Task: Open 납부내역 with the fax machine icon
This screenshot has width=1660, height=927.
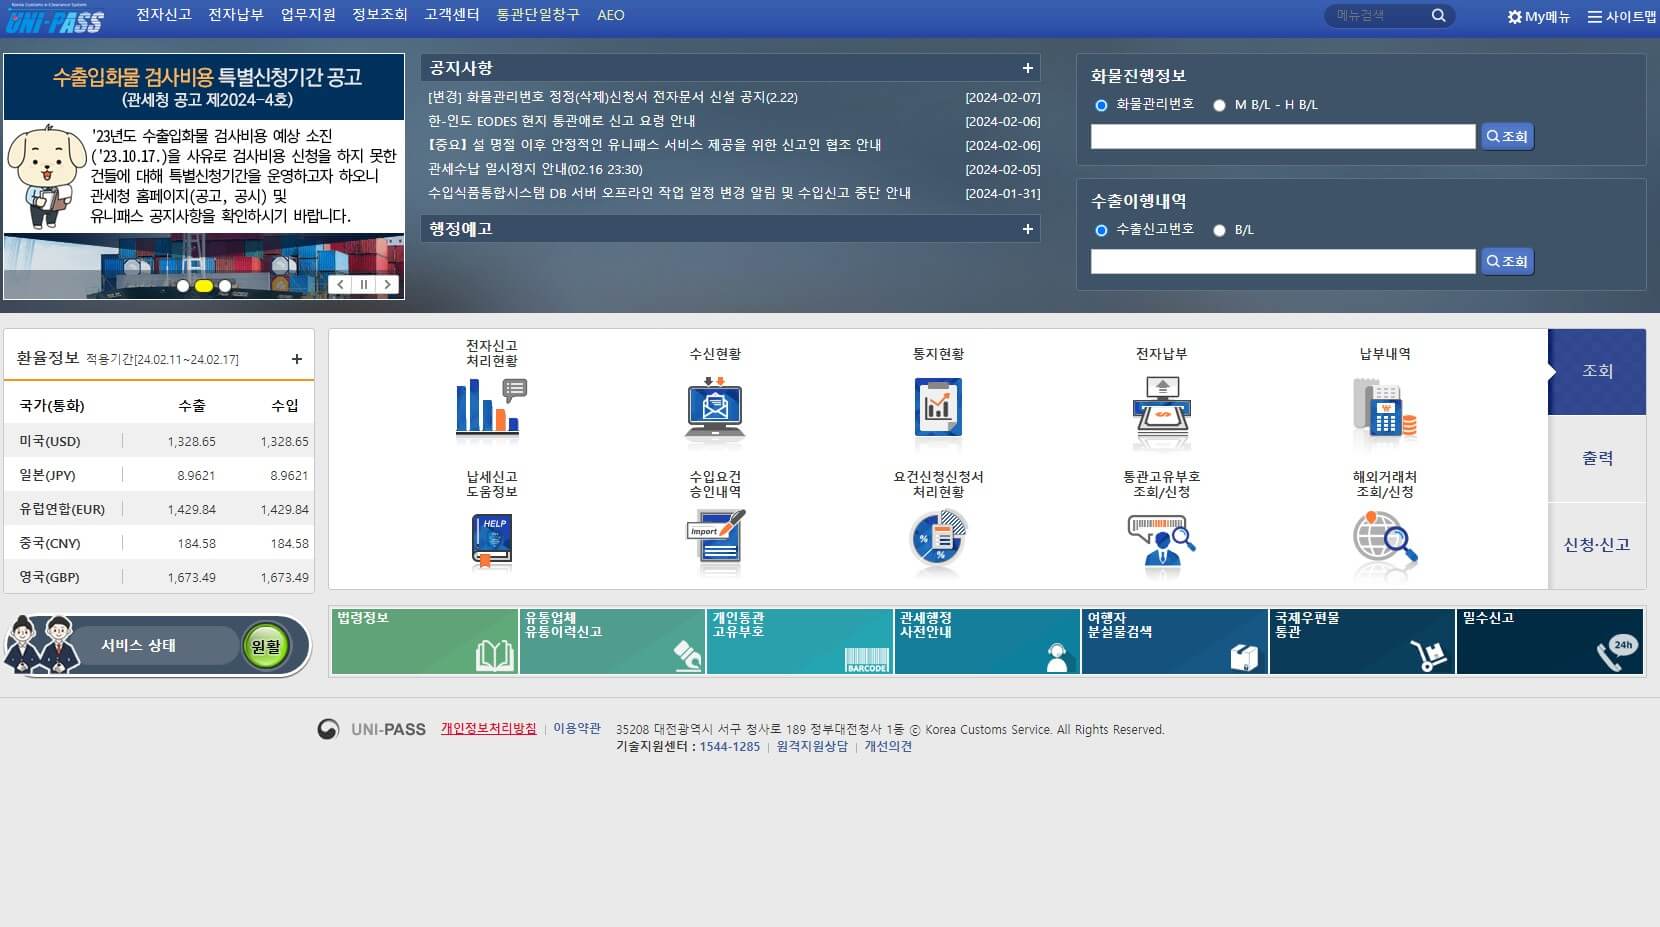Action: coord(1384,408)
